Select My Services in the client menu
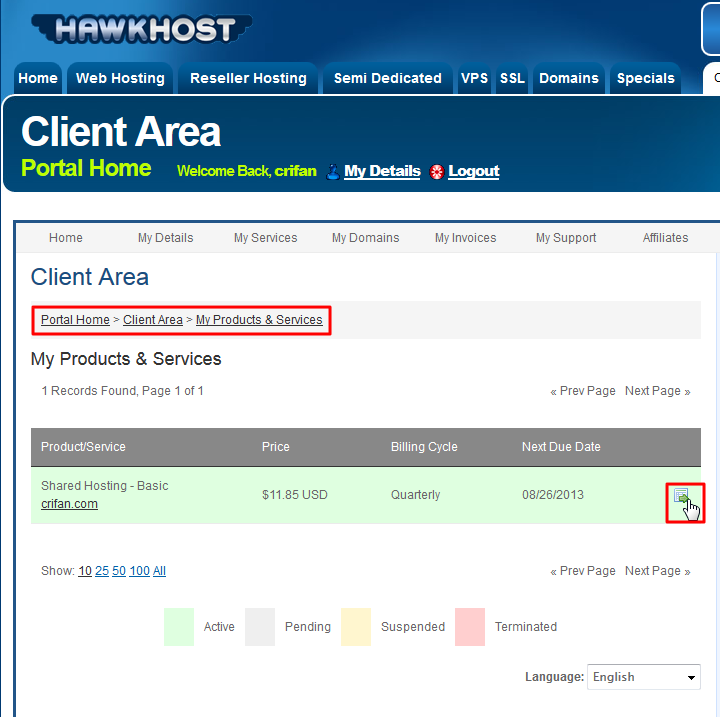Screen dimensions: 720x717 coord(265,237)
